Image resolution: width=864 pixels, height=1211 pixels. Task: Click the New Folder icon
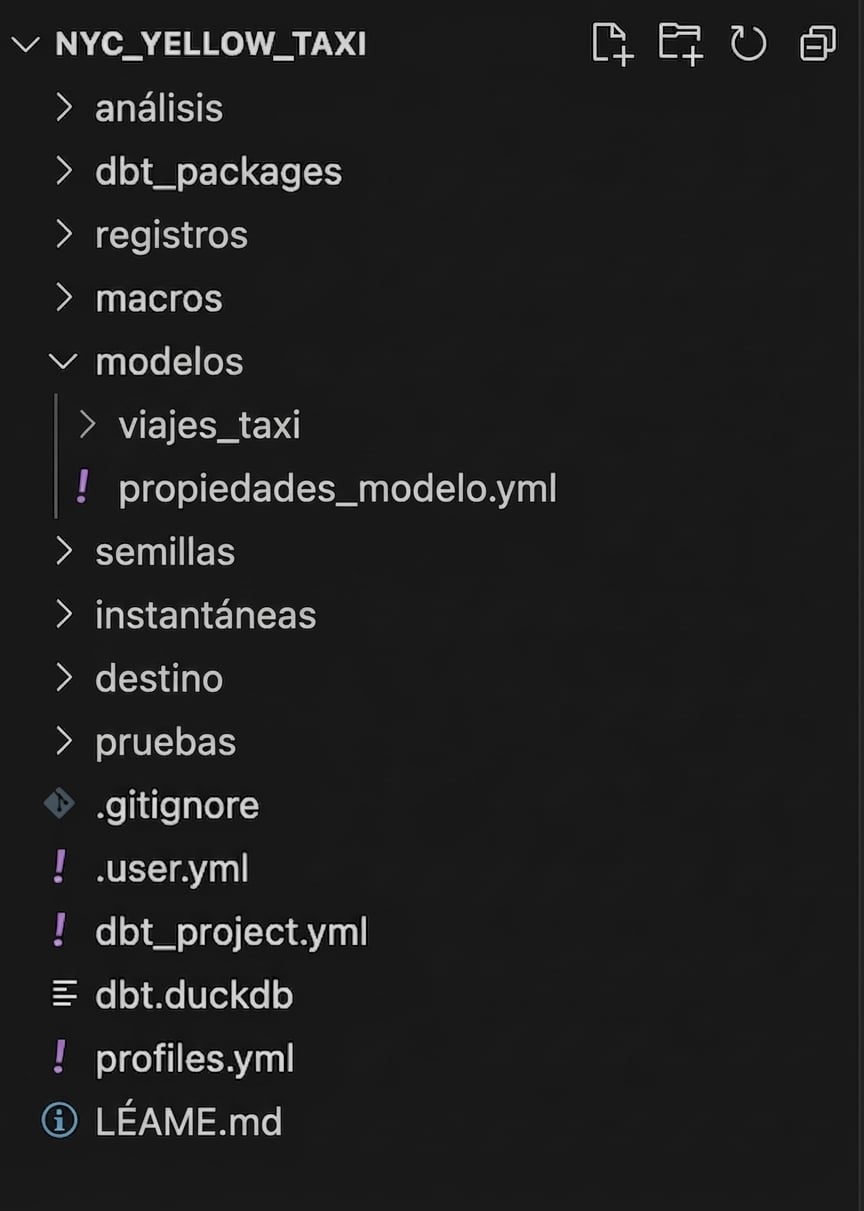point(680,43)
